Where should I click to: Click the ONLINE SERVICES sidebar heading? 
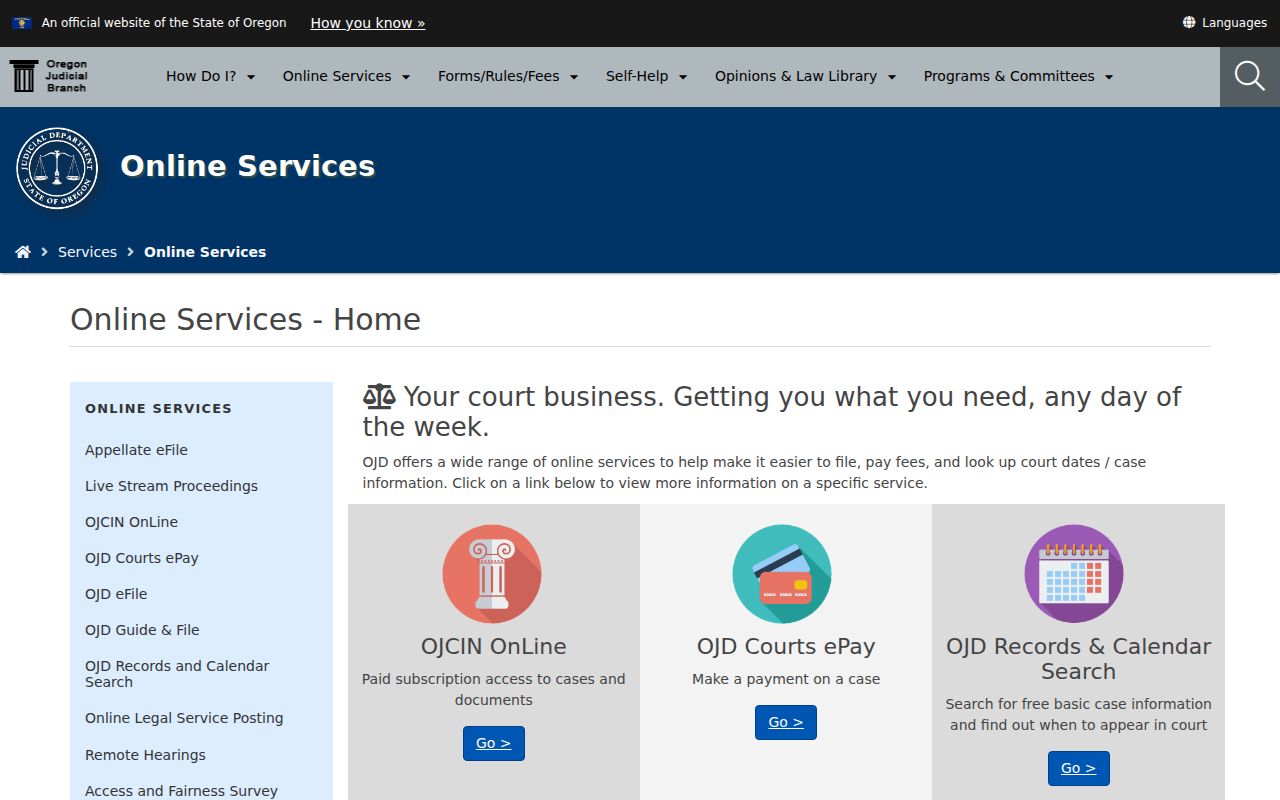click(x=158, y=408)
